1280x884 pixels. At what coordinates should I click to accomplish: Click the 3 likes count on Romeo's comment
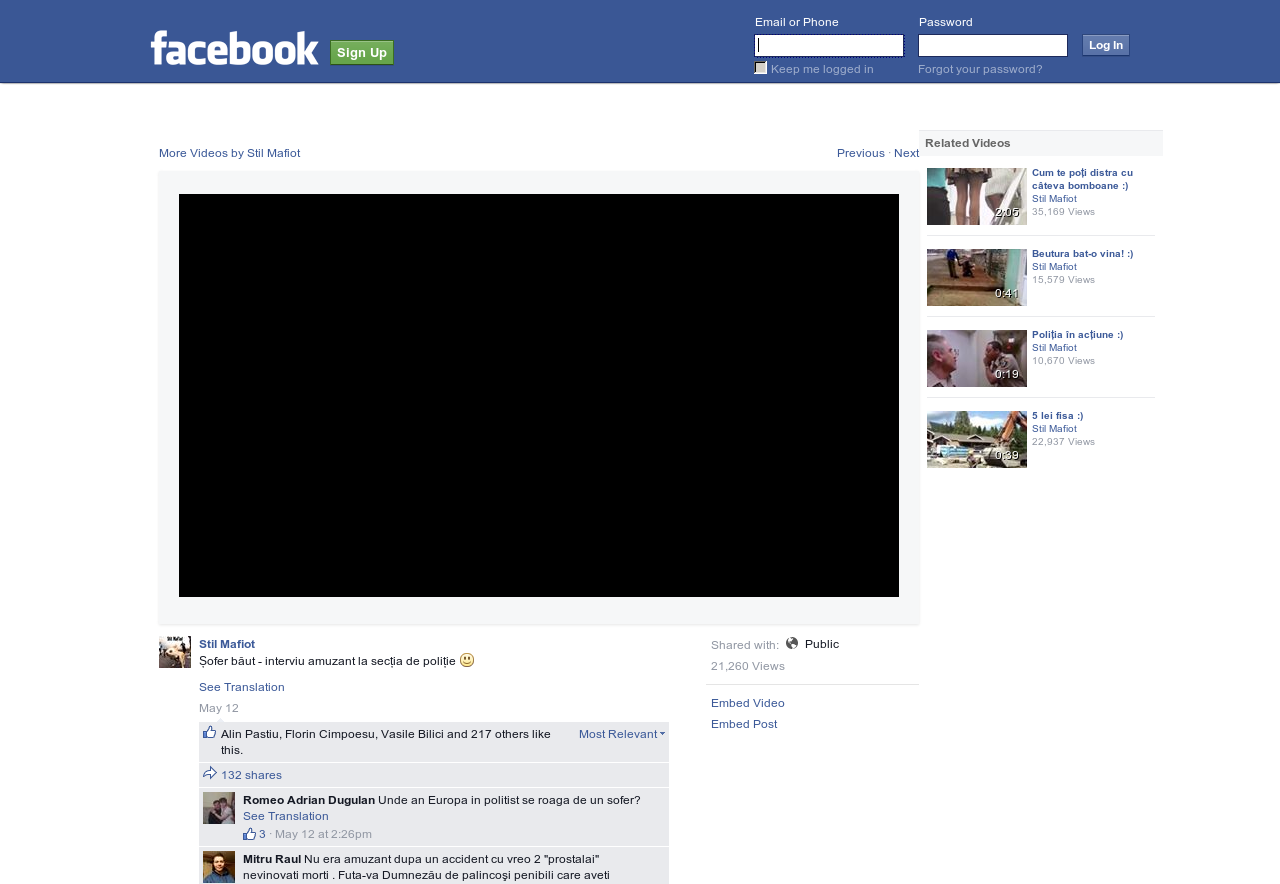tap(262, 834)
